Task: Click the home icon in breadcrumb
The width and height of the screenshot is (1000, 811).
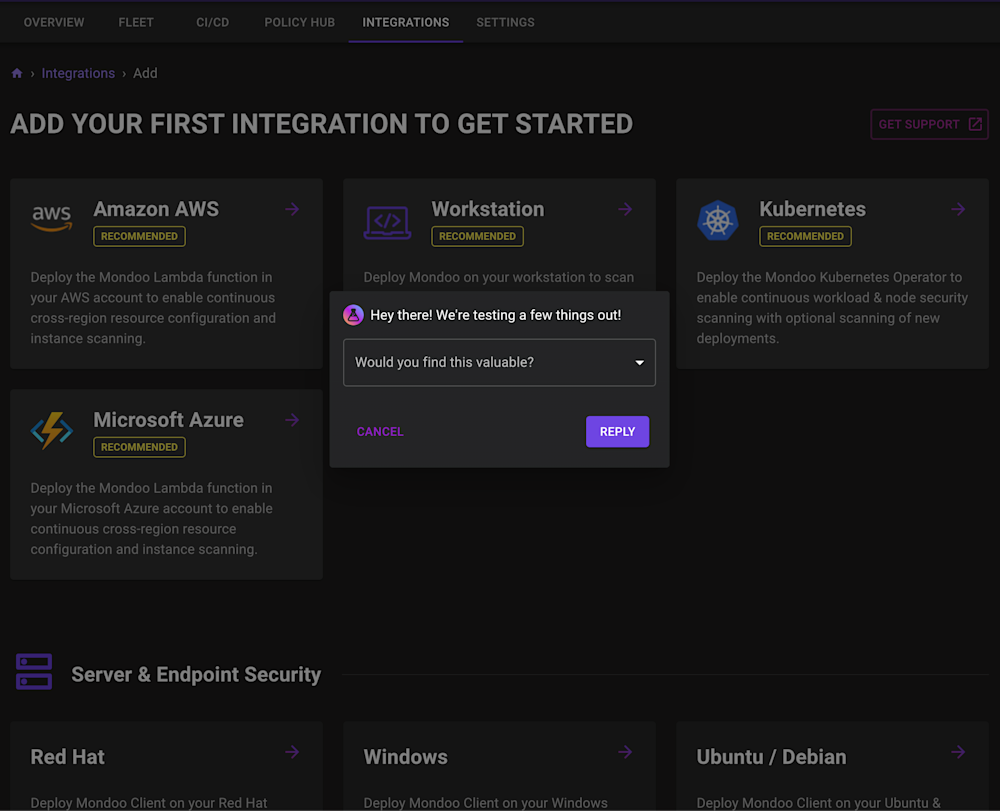Action: pos(17,73)
